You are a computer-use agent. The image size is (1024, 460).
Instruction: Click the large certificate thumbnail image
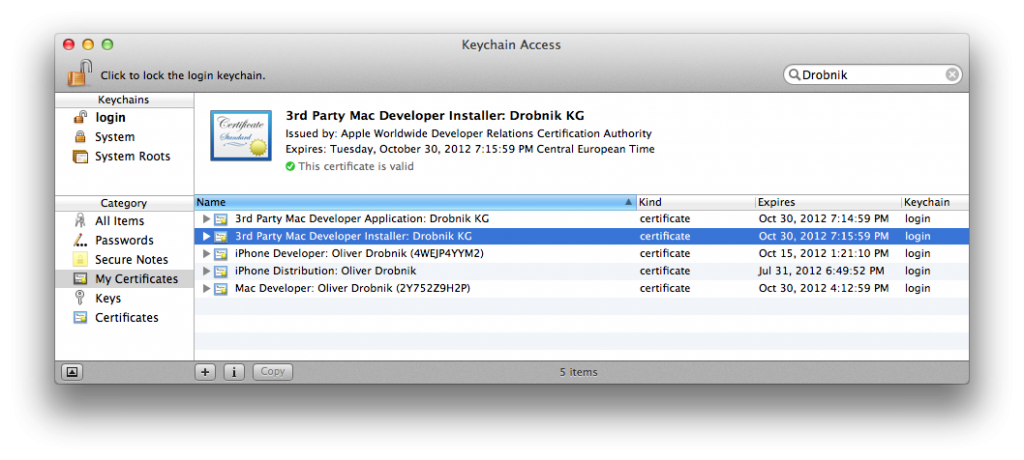click(241, 135)
